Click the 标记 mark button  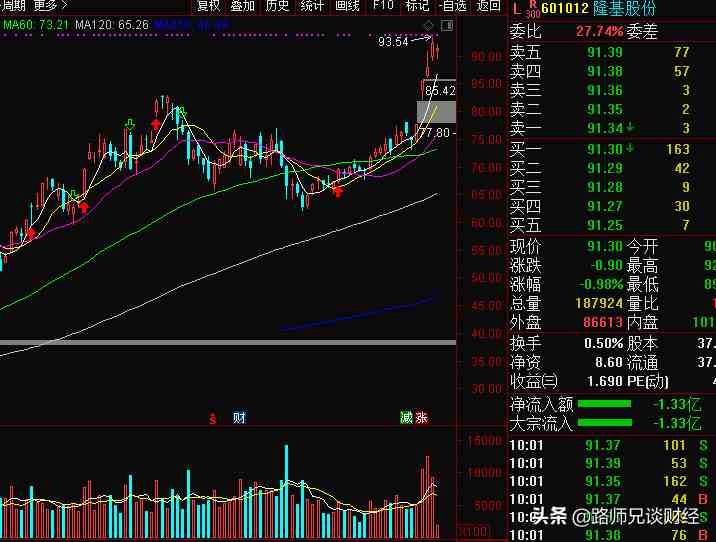pyautogui.click(x=417, y=5)
